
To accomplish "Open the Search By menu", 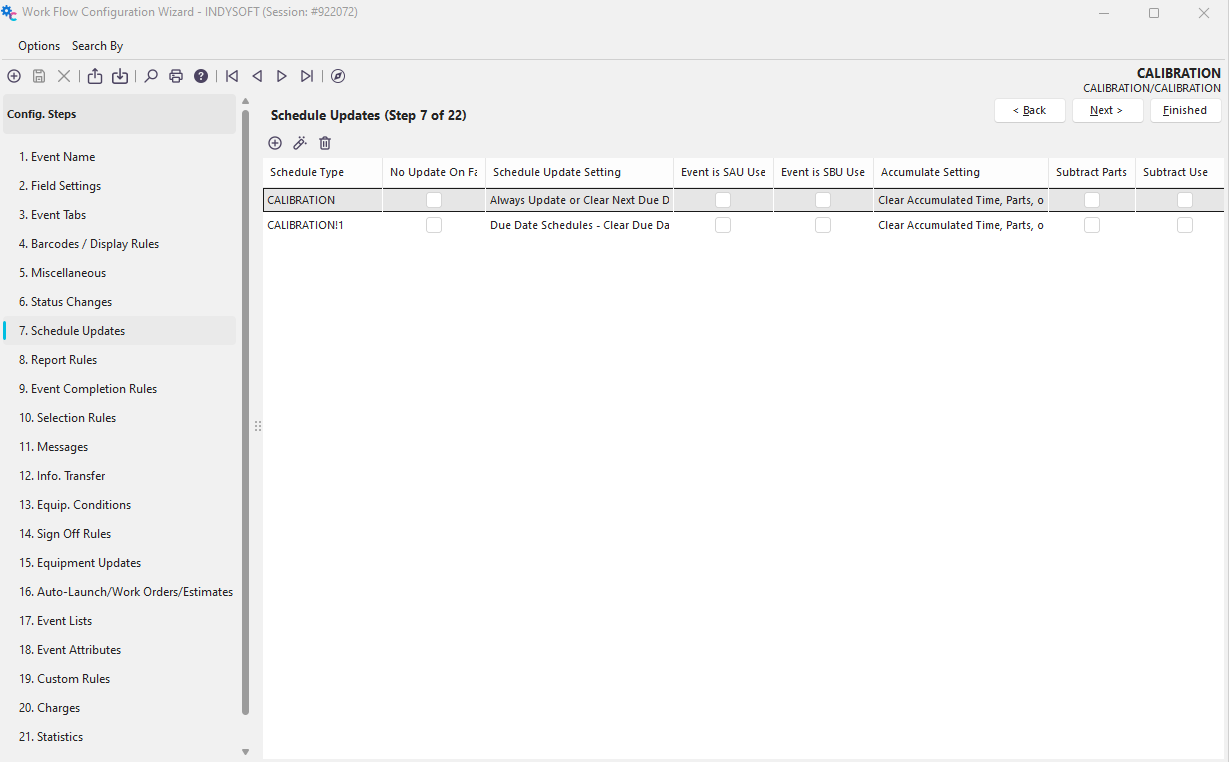I will pyautogui.click(x=98, y=46).
